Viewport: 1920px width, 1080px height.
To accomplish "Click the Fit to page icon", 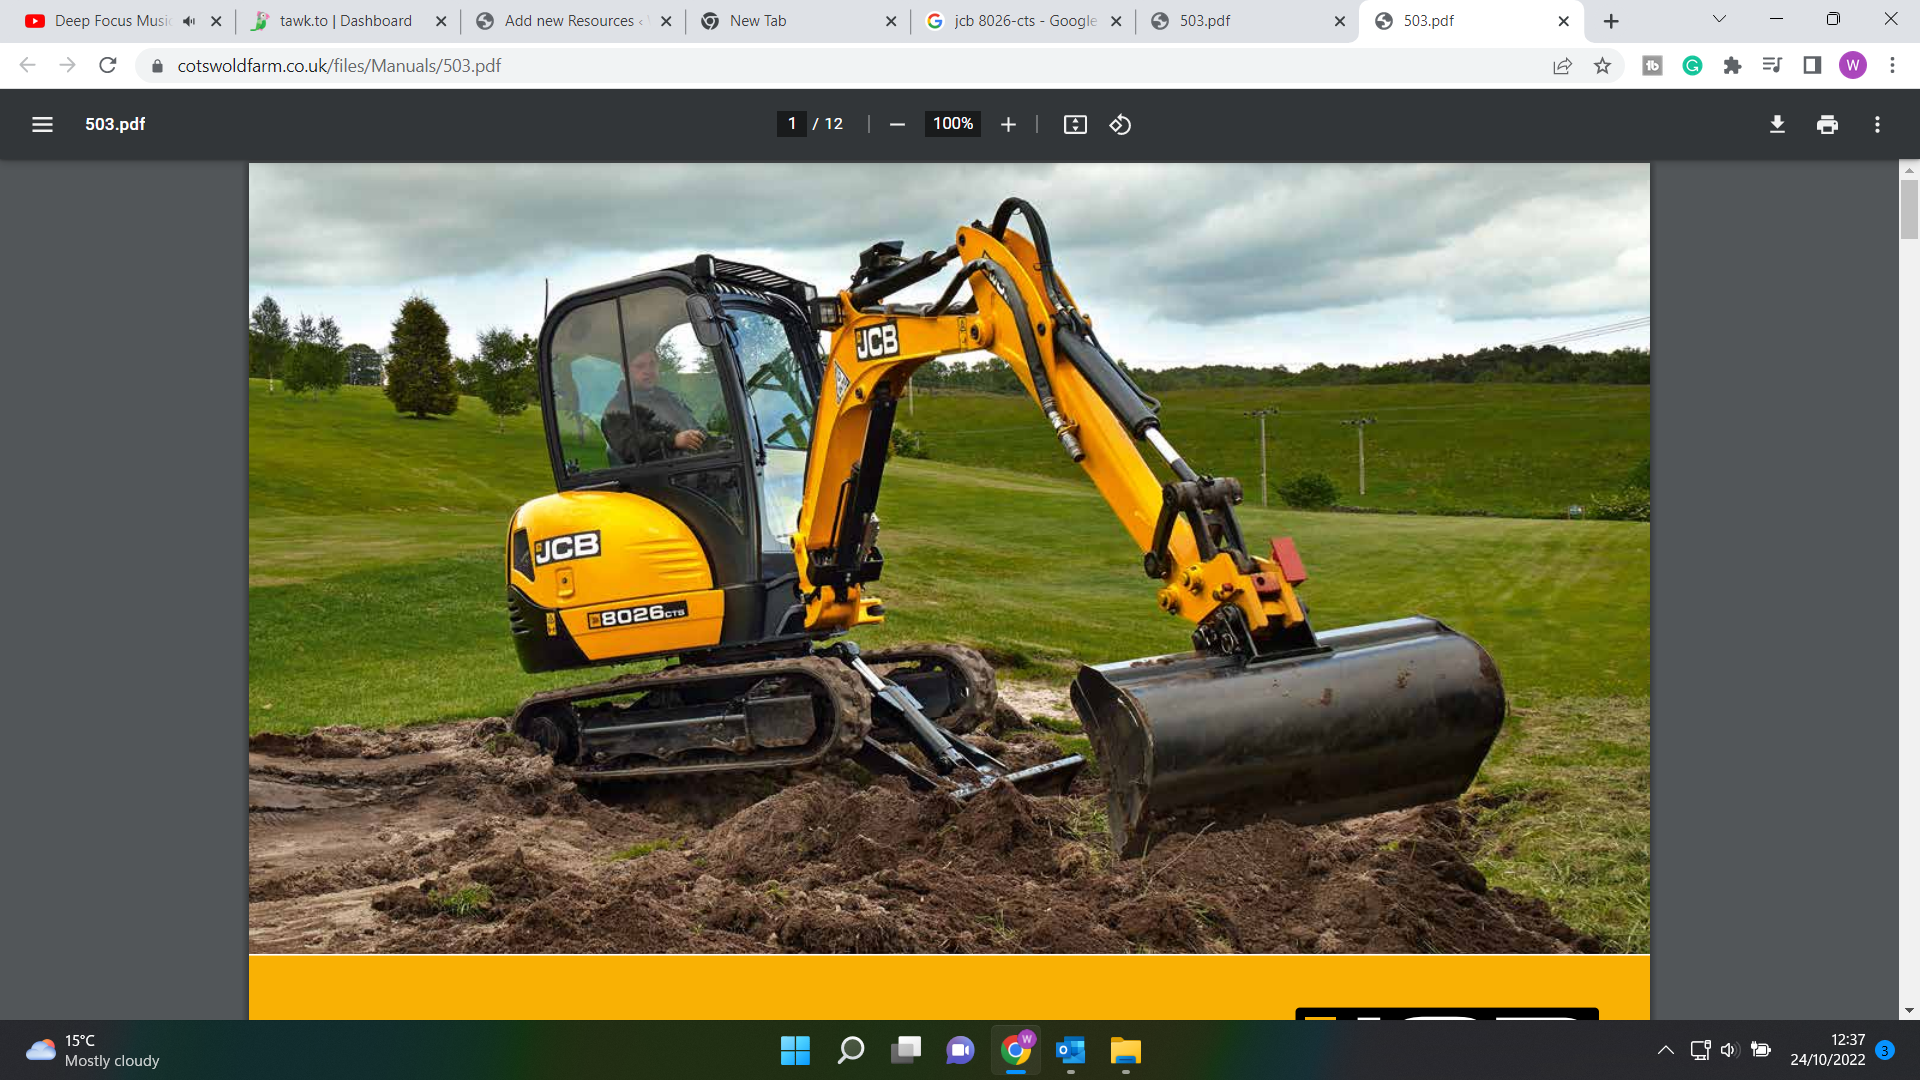I will pos(1075,124).
